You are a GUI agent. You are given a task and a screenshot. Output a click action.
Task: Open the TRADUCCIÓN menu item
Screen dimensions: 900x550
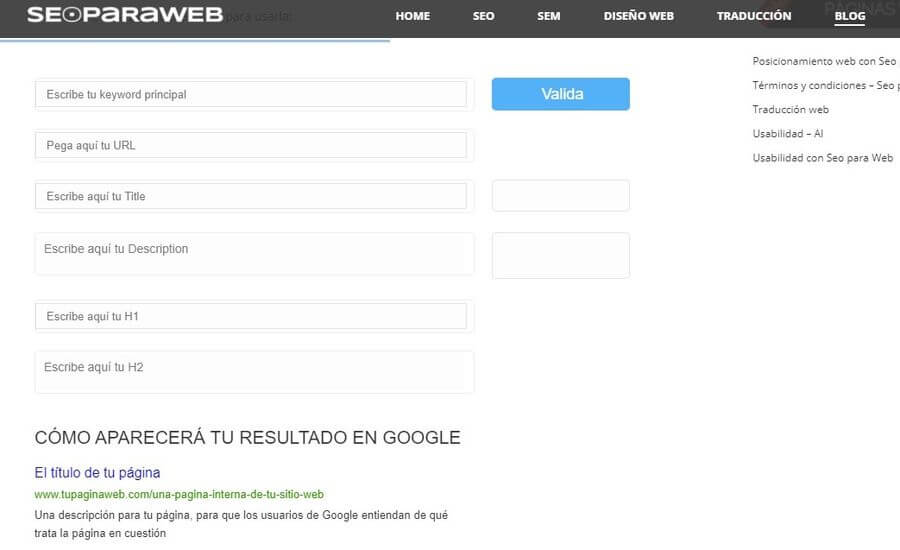point(754,16)
